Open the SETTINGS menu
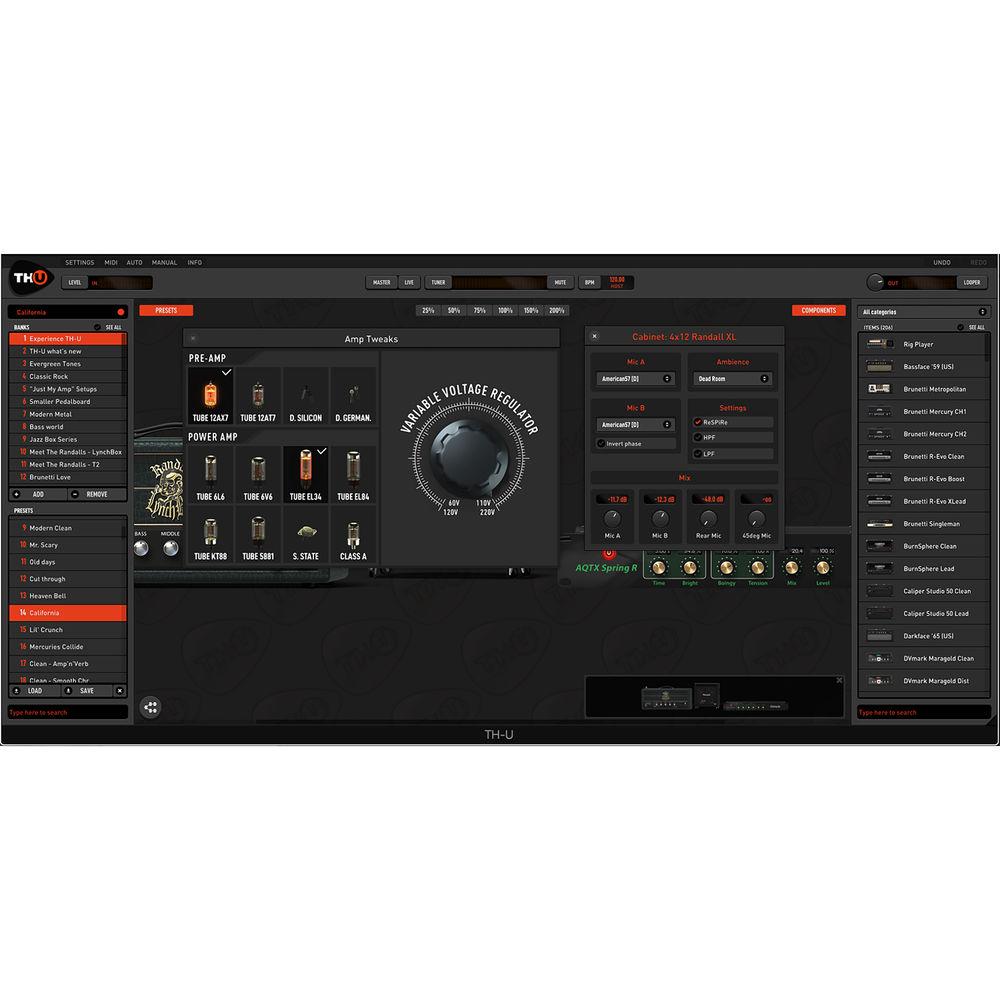This screenshot has height=1000, width=1000. pos(79,262)
